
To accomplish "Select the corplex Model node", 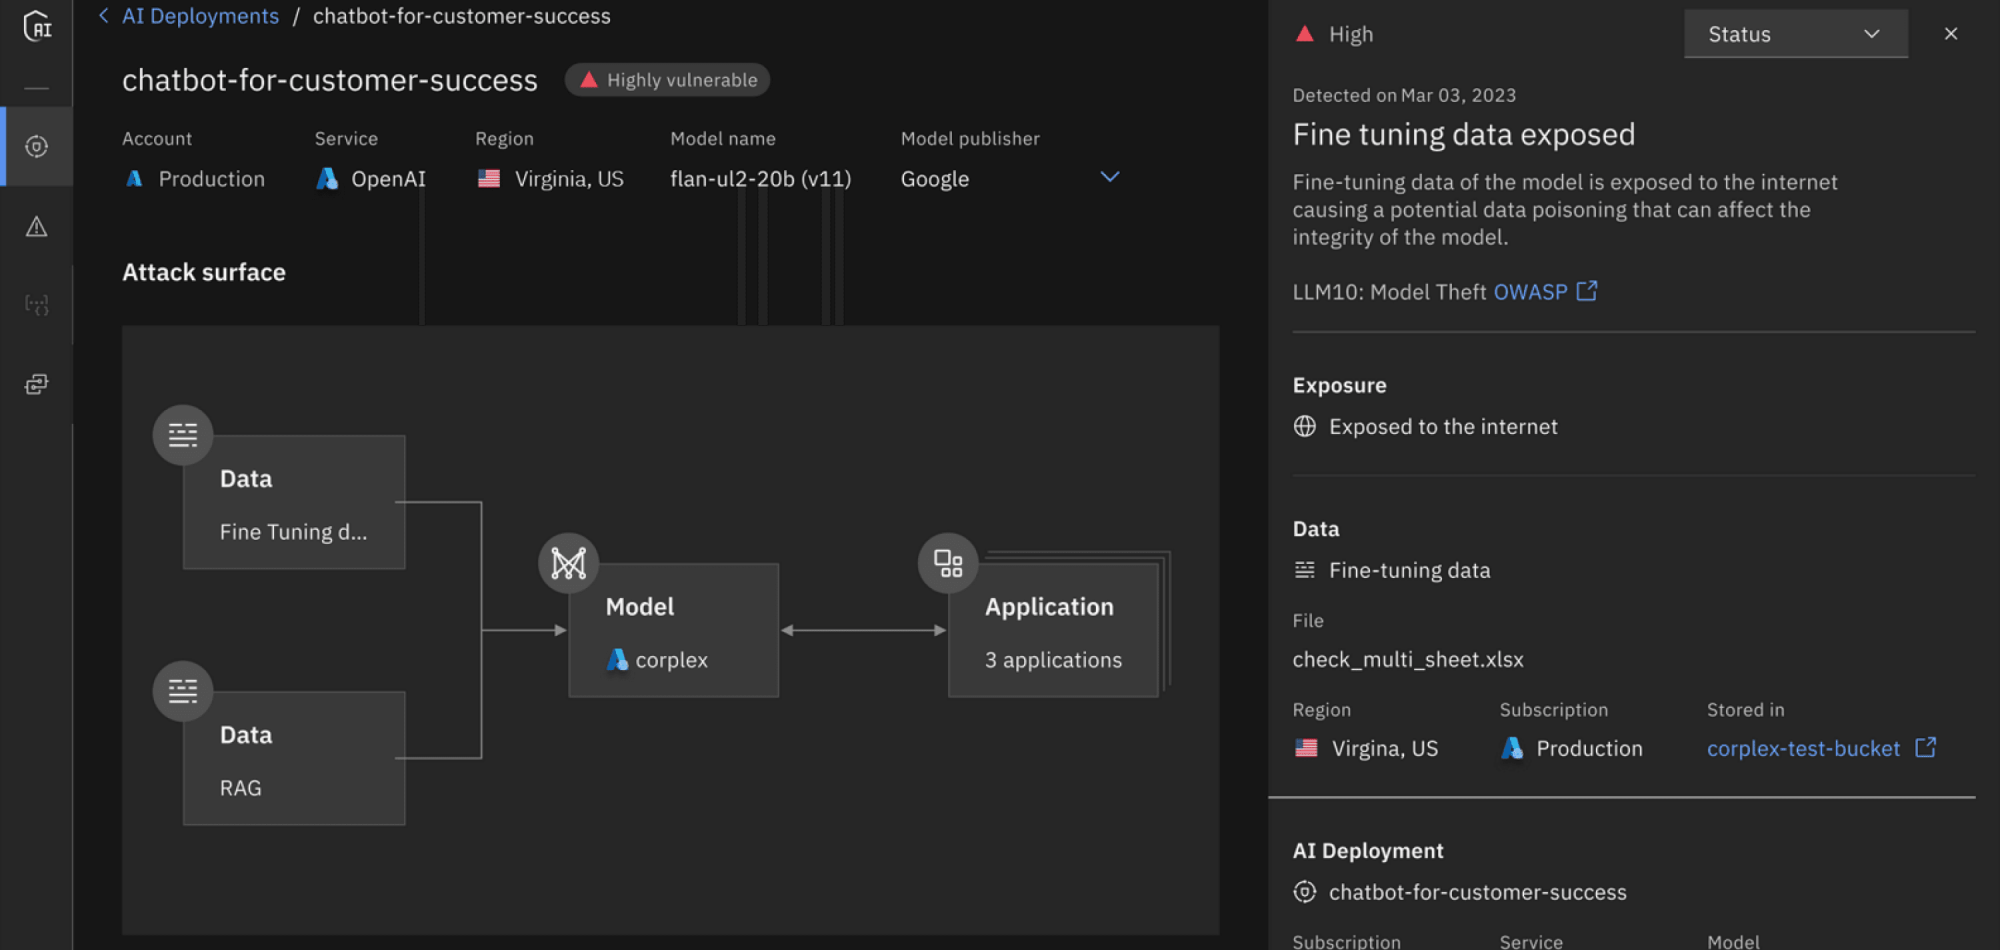I will pos(673,632).
